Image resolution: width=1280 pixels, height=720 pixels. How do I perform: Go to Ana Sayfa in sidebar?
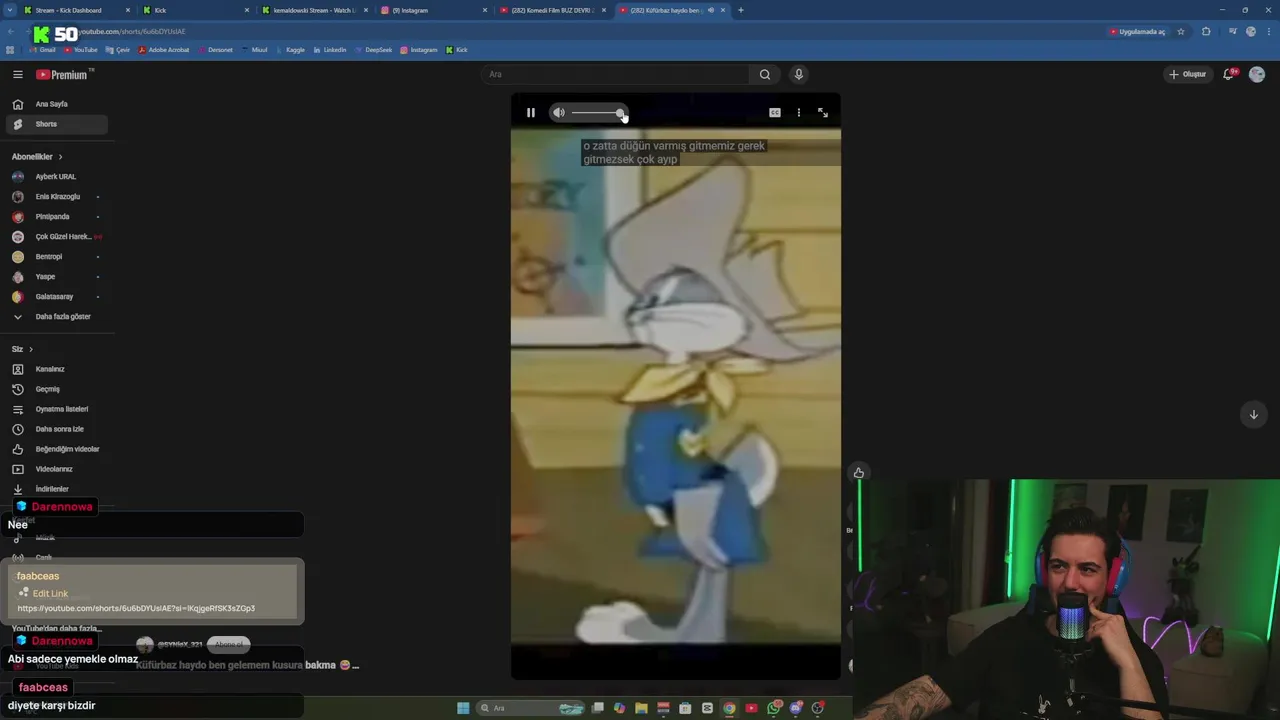[55, 104]
